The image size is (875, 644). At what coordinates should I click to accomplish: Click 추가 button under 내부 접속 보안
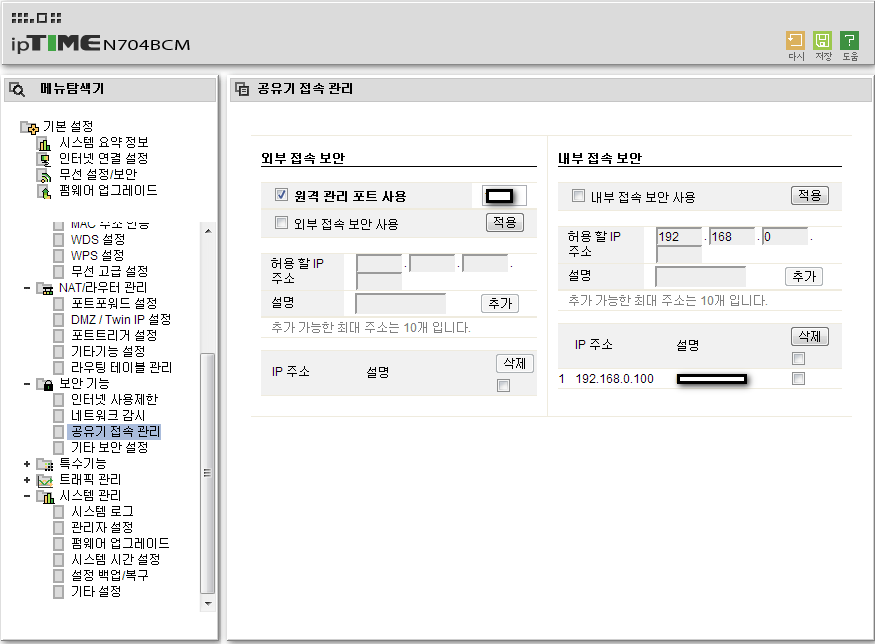coord(804,276)
